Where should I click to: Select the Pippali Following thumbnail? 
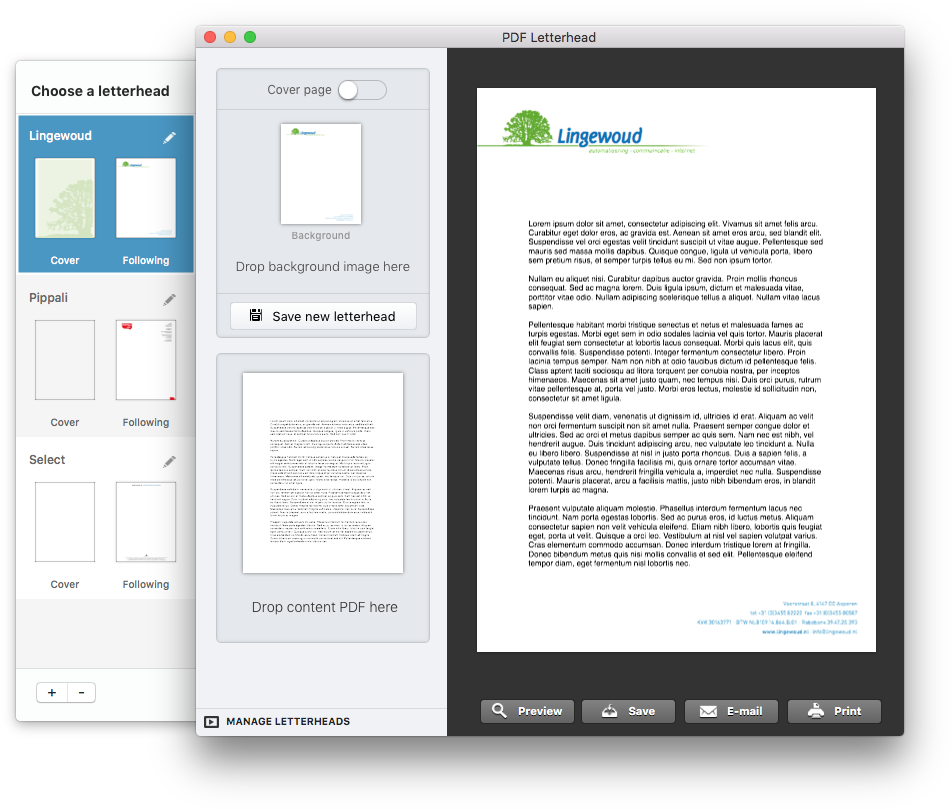pyautogui.click(x=145, y=360)
